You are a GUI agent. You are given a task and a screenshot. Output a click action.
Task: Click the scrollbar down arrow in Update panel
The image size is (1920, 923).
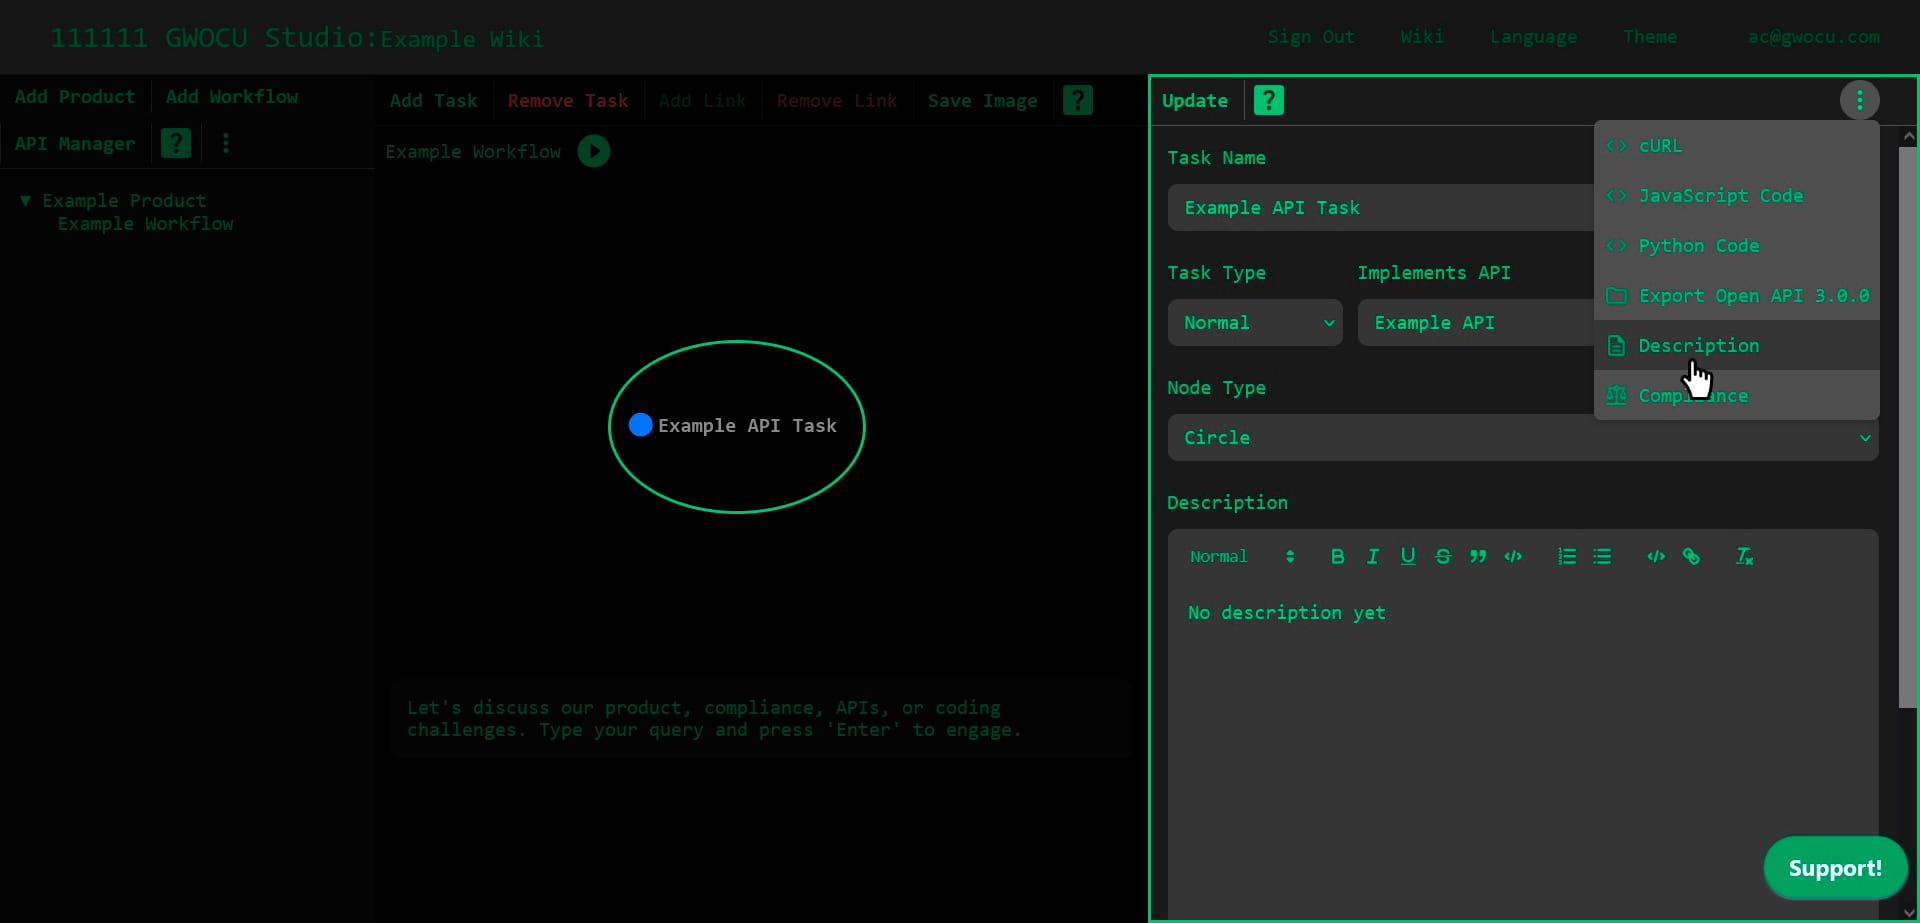tap(1908, 913)
